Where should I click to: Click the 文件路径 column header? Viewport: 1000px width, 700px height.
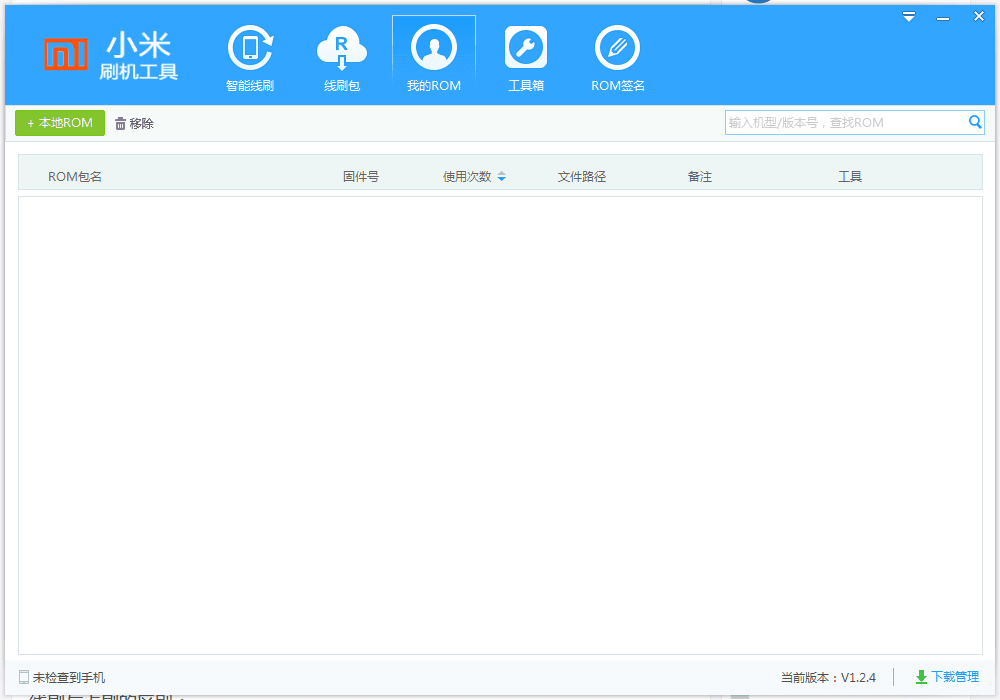582,177
